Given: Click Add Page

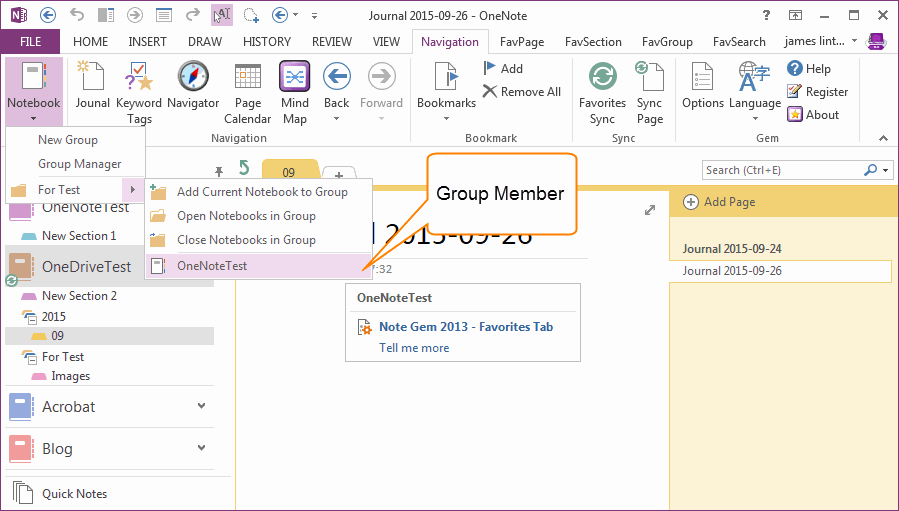Looking at the screenshot, I should 720,202.
